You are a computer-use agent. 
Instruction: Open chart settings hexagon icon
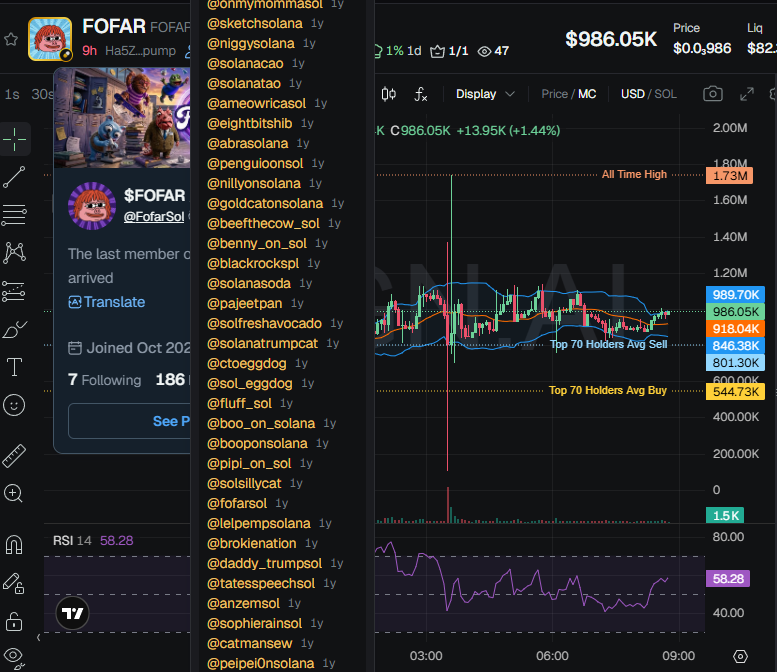point(740,657)
